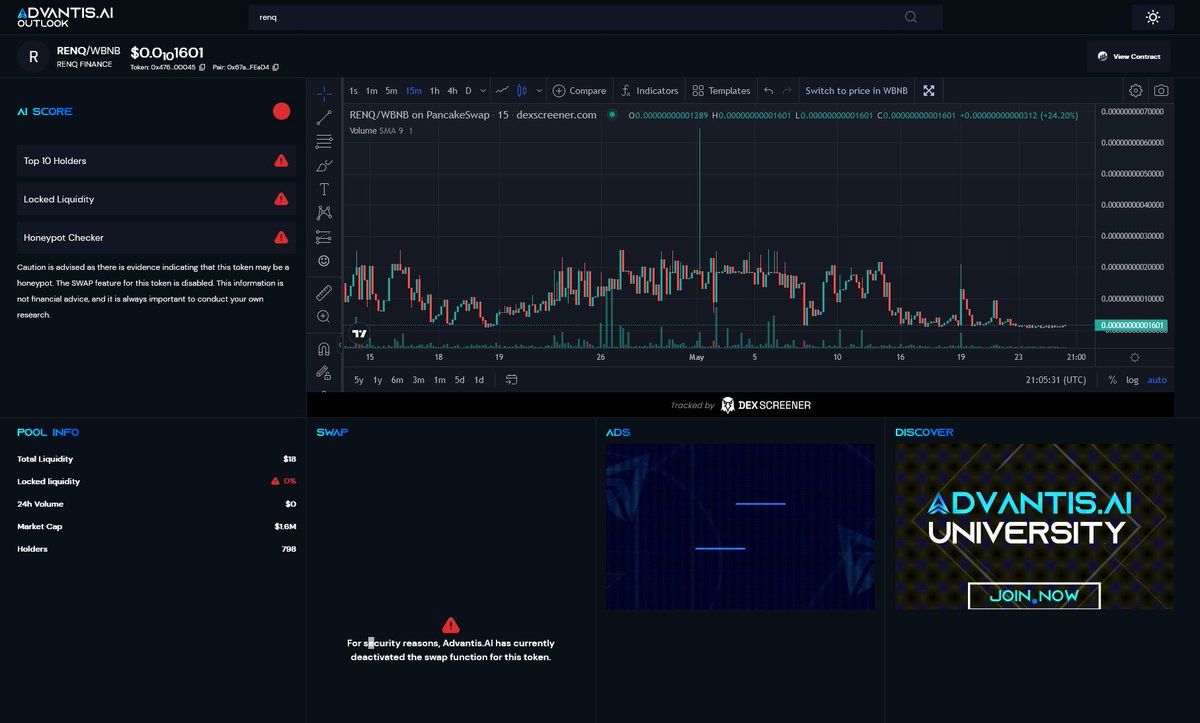Open the Advantis.AI University ad thumbnail
Viewport: 1200px width, 723px height.
click(x=1034, y=527)
